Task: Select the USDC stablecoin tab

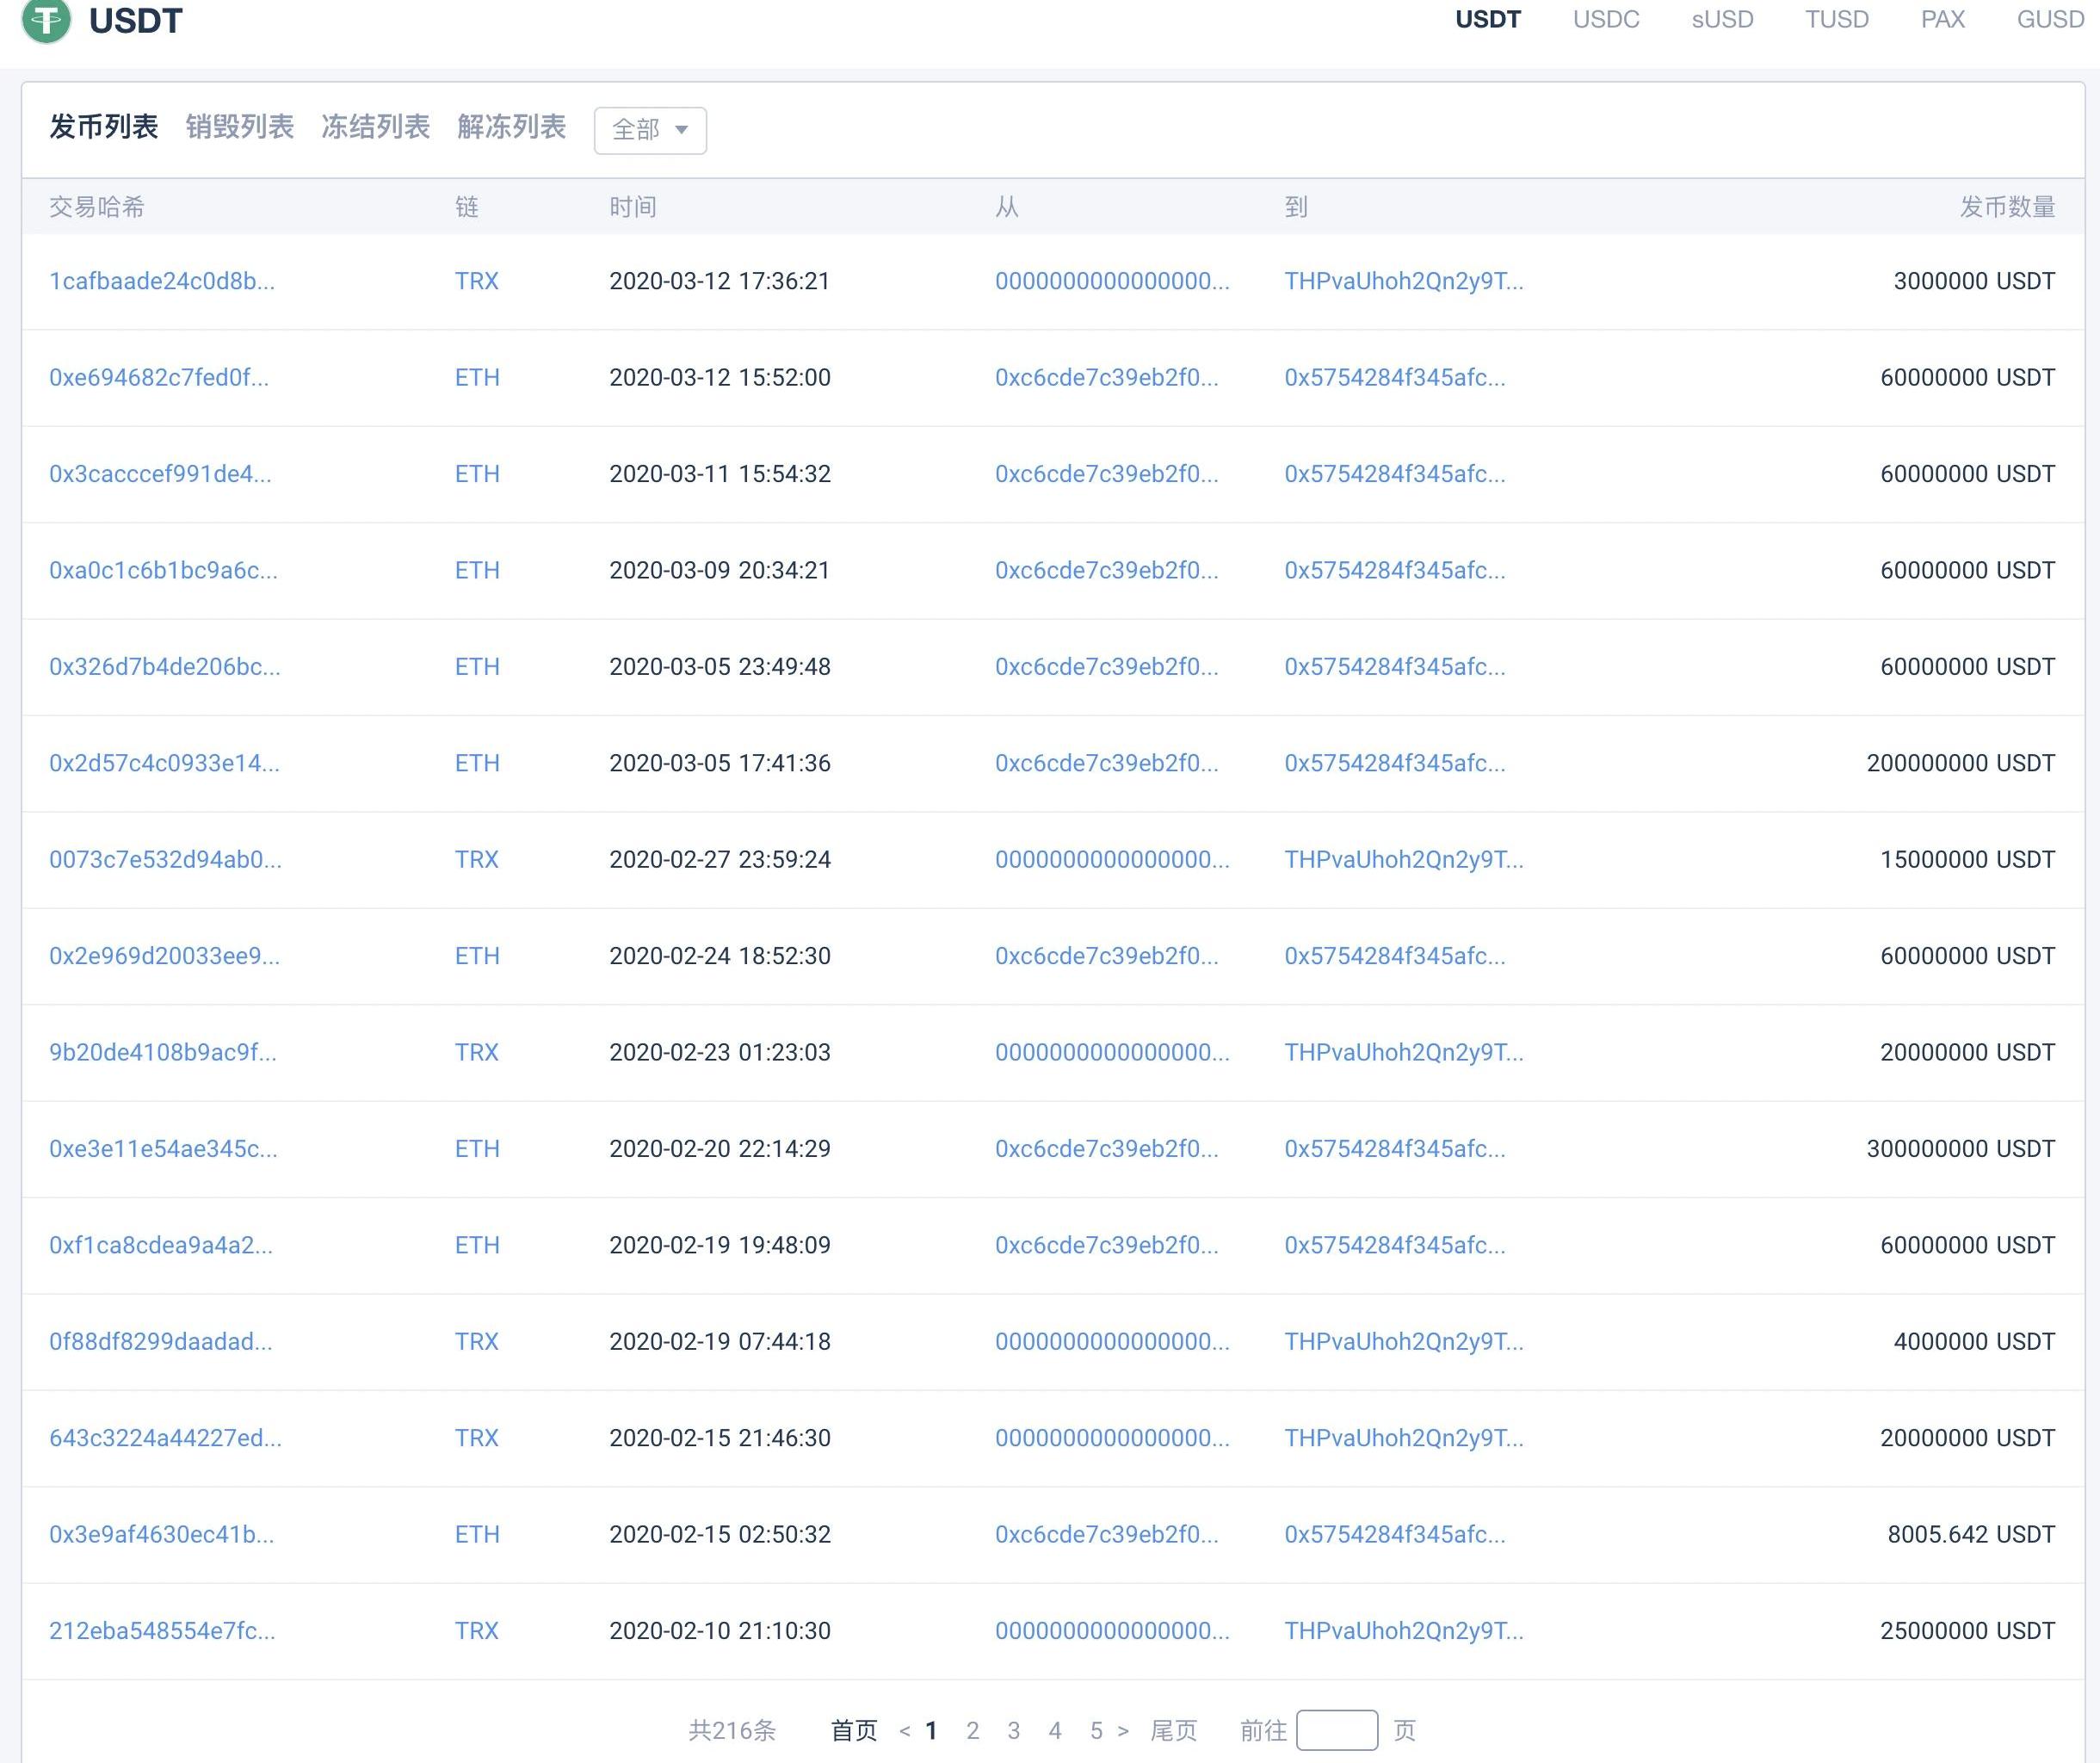Action: [1605, 20]
